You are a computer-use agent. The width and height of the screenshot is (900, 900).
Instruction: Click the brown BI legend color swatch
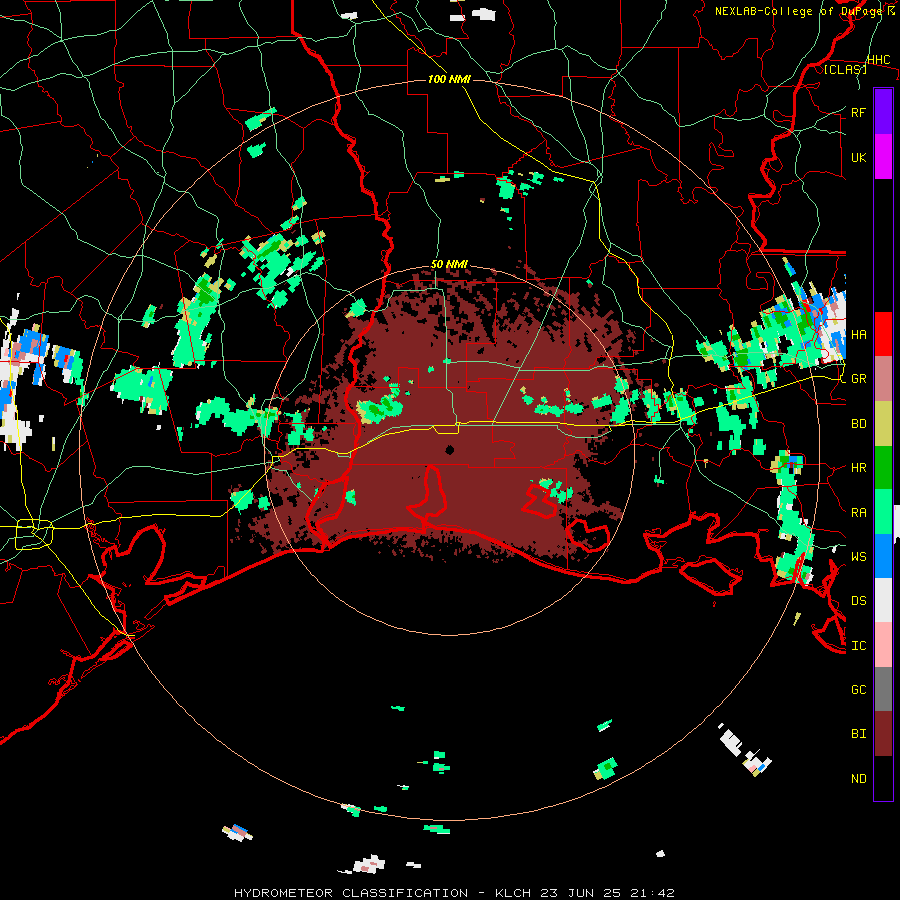coord(883,734)
